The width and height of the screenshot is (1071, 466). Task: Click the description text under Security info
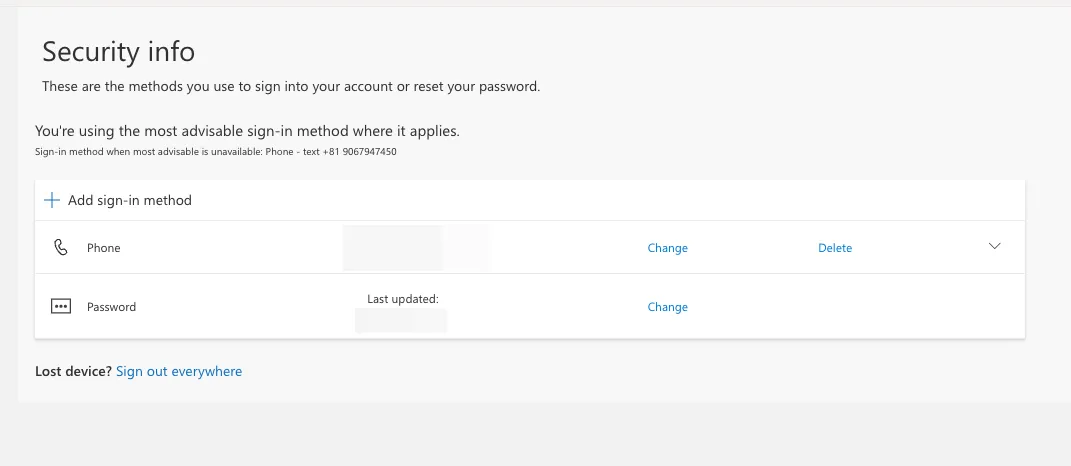291,87
